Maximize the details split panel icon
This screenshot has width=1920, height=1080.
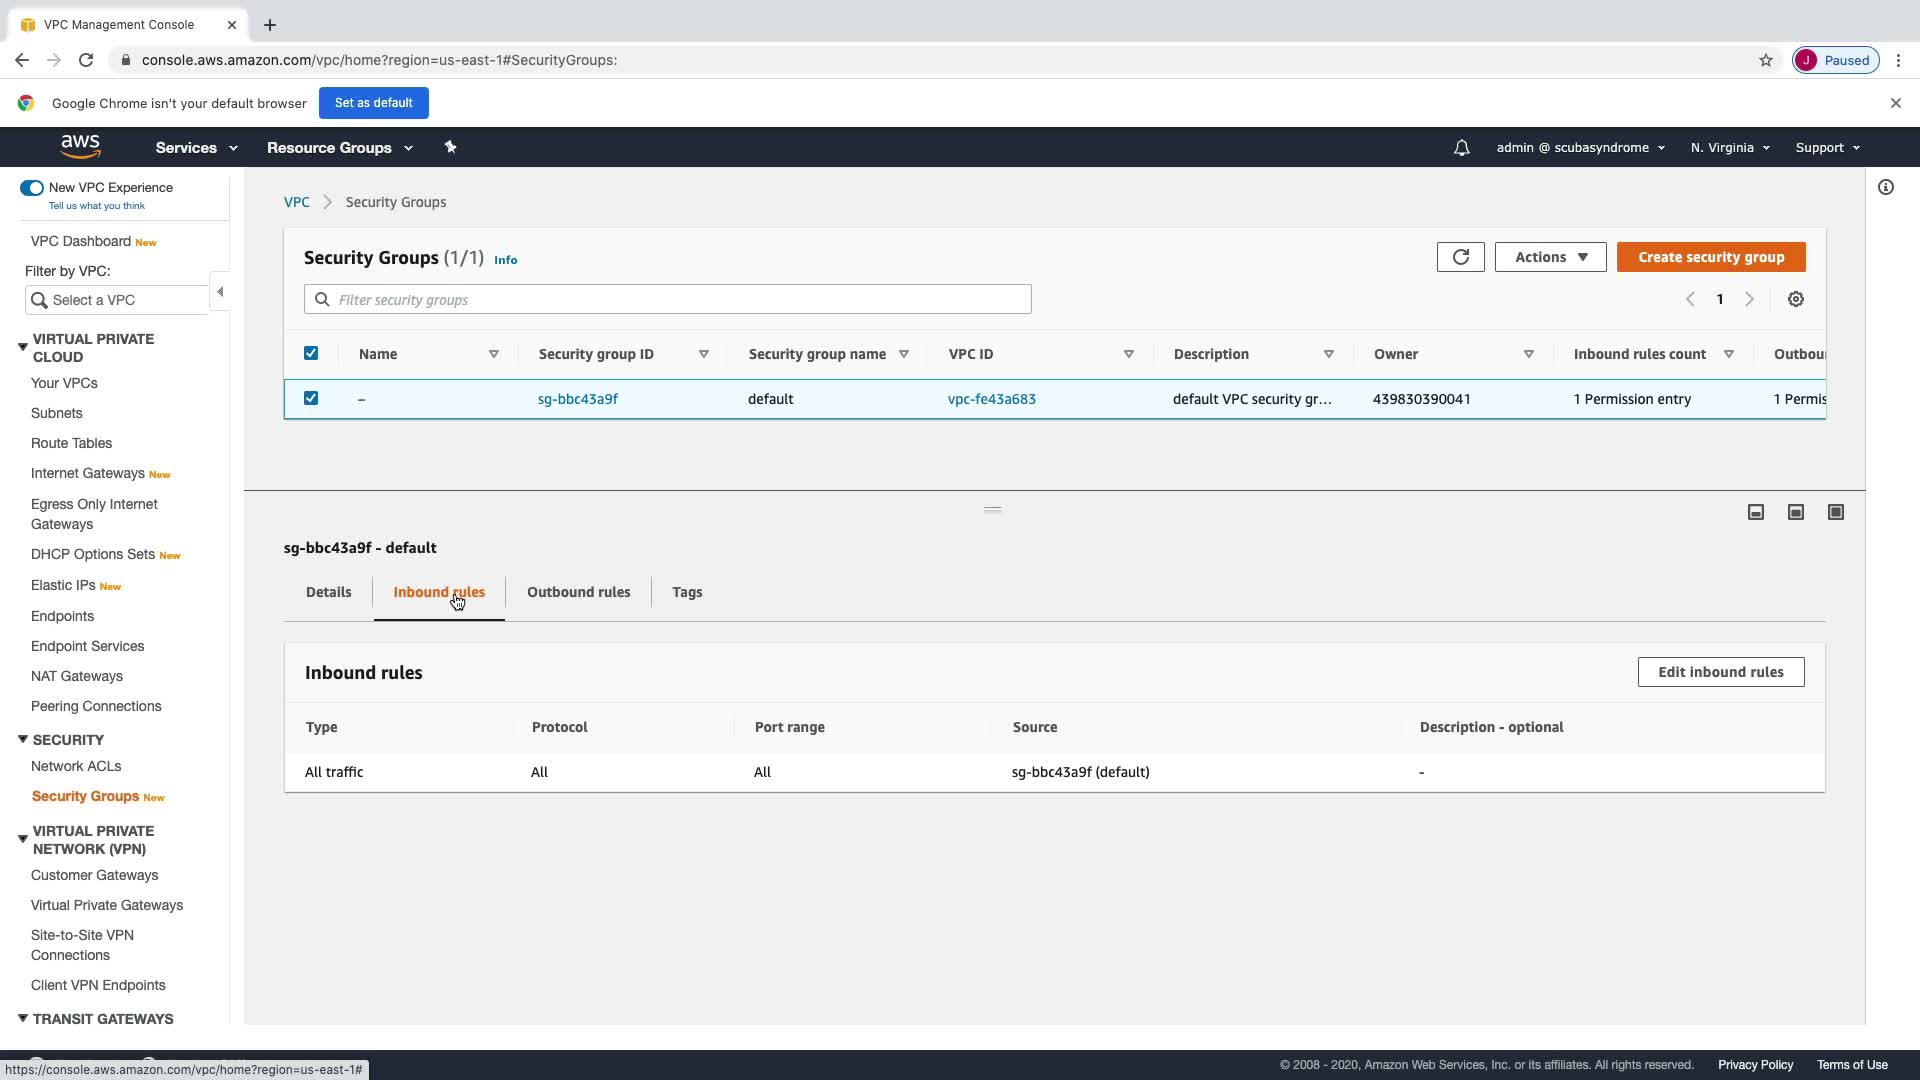pyautogui.click(x=1835, y=512)
